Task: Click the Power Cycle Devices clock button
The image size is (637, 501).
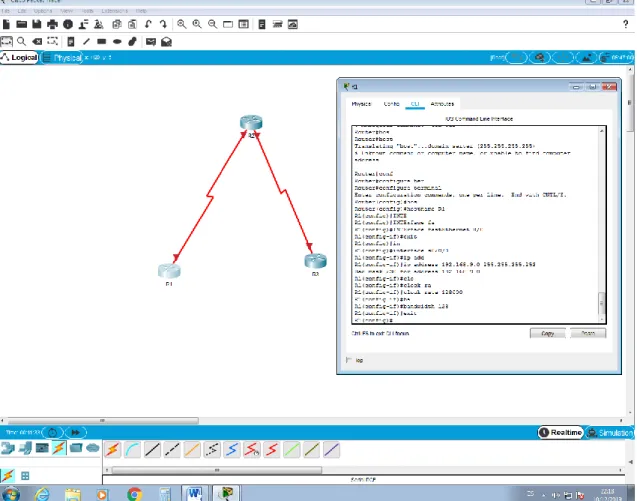Action: 52,432
